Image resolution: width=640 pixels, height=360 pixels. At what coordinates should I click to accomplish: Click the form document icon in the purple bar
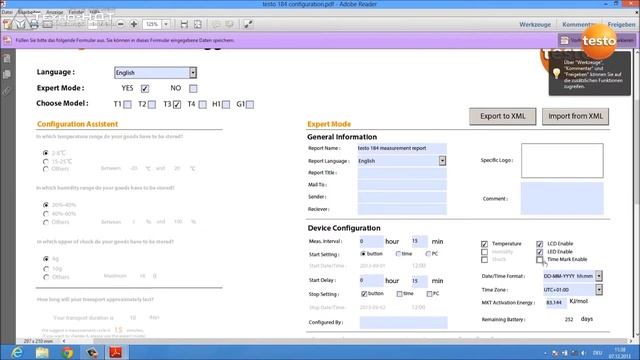[7, 40]
